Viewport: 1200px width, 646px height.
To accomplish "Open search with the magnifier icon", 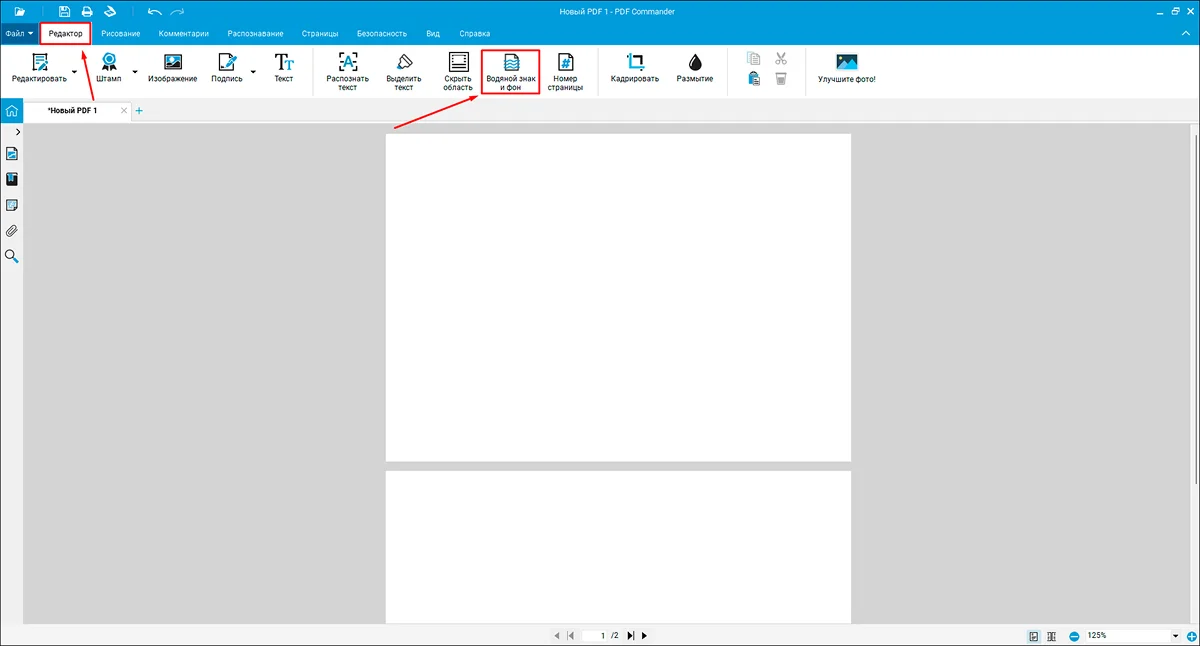I will 12,257.
